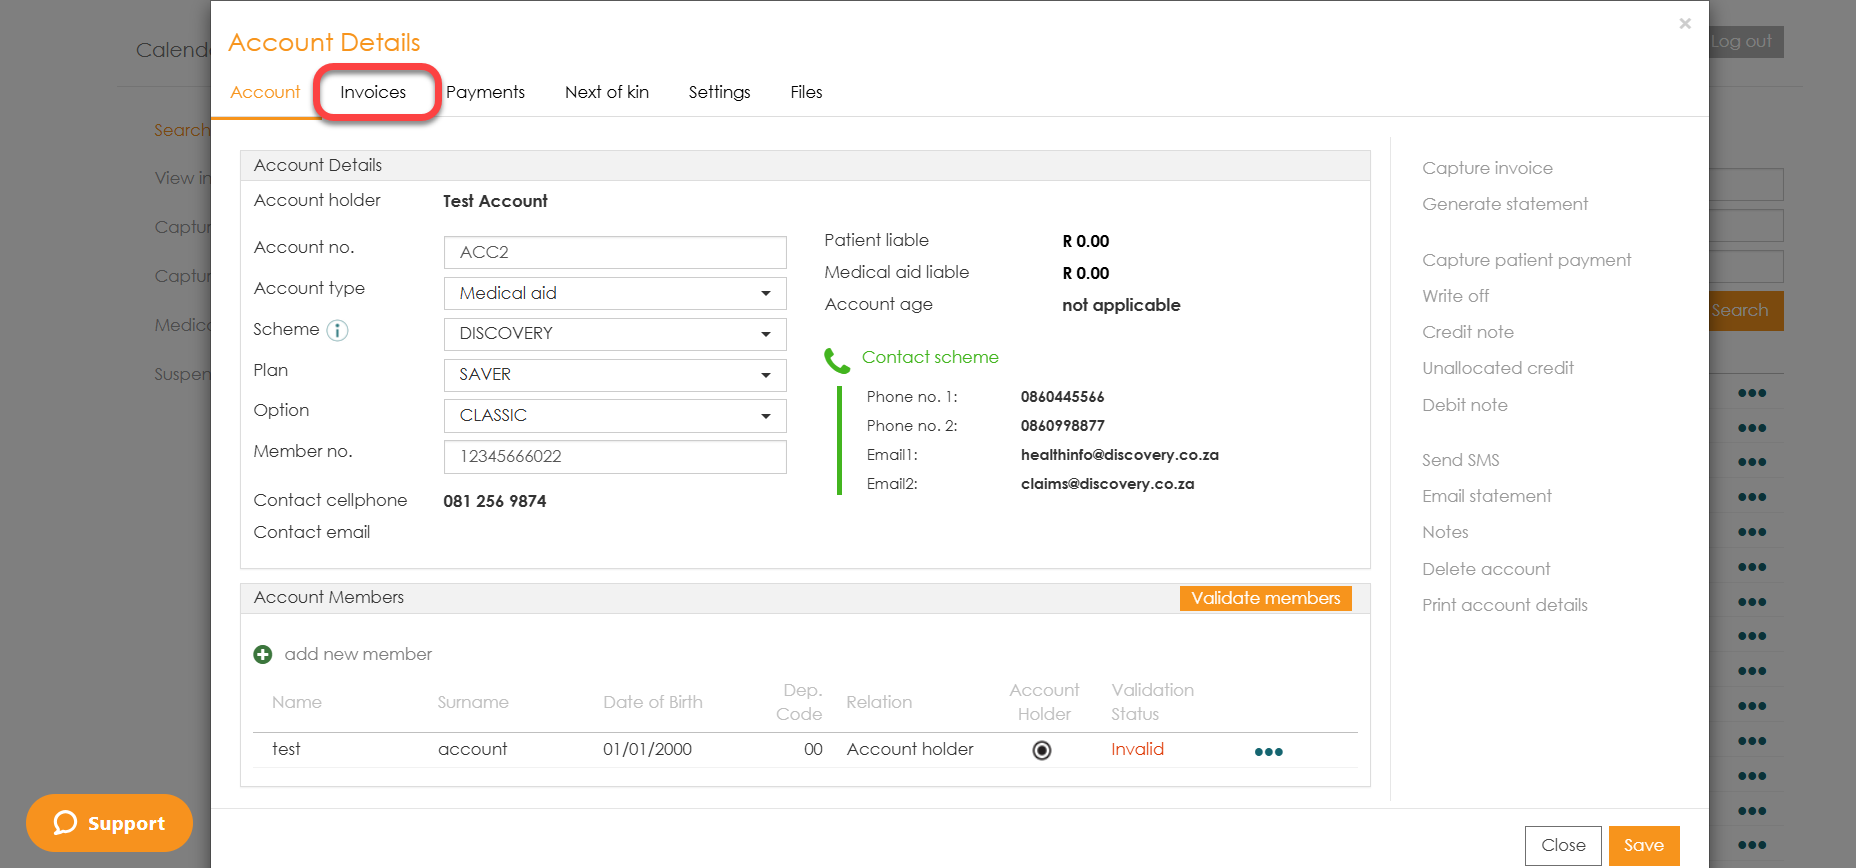Open the Payments tab

[485, 92]
